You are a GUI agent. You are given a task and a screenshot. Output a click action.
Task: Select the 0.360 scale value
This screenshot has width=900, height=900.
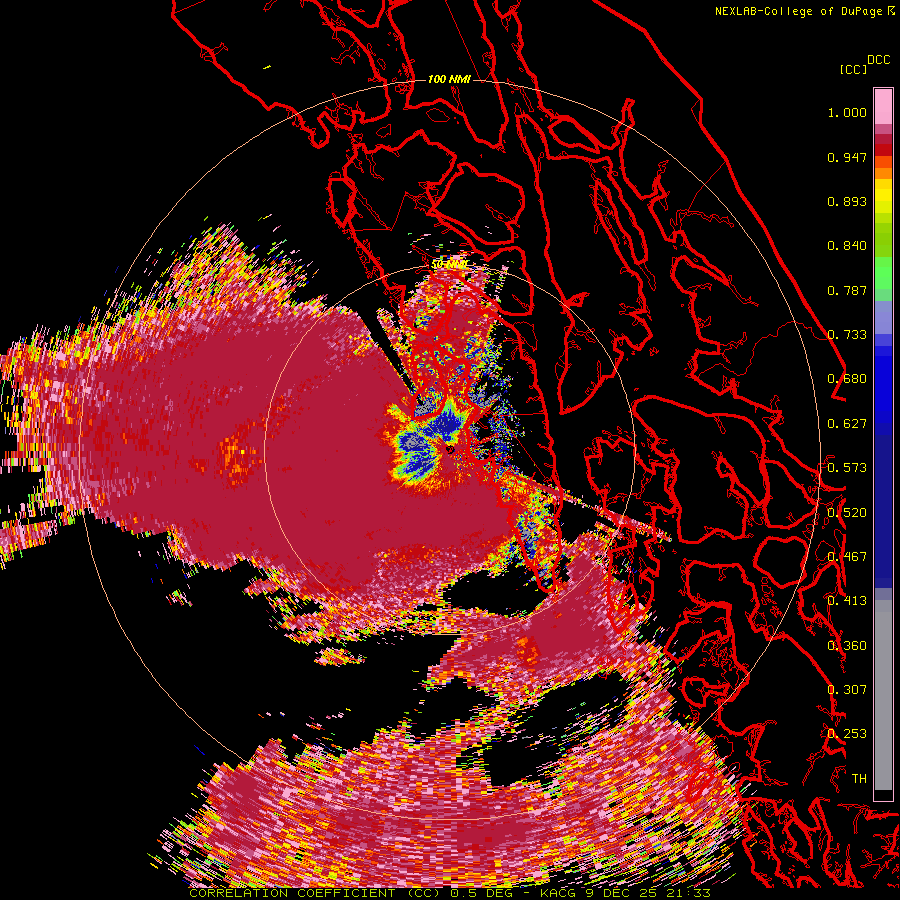click(847, 646)
